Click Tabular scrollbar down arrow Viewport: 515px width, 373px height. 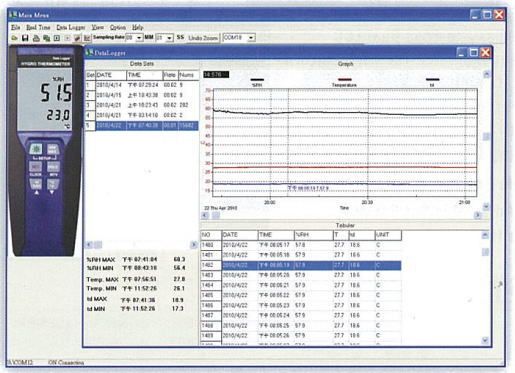click(x=485, y=340)
